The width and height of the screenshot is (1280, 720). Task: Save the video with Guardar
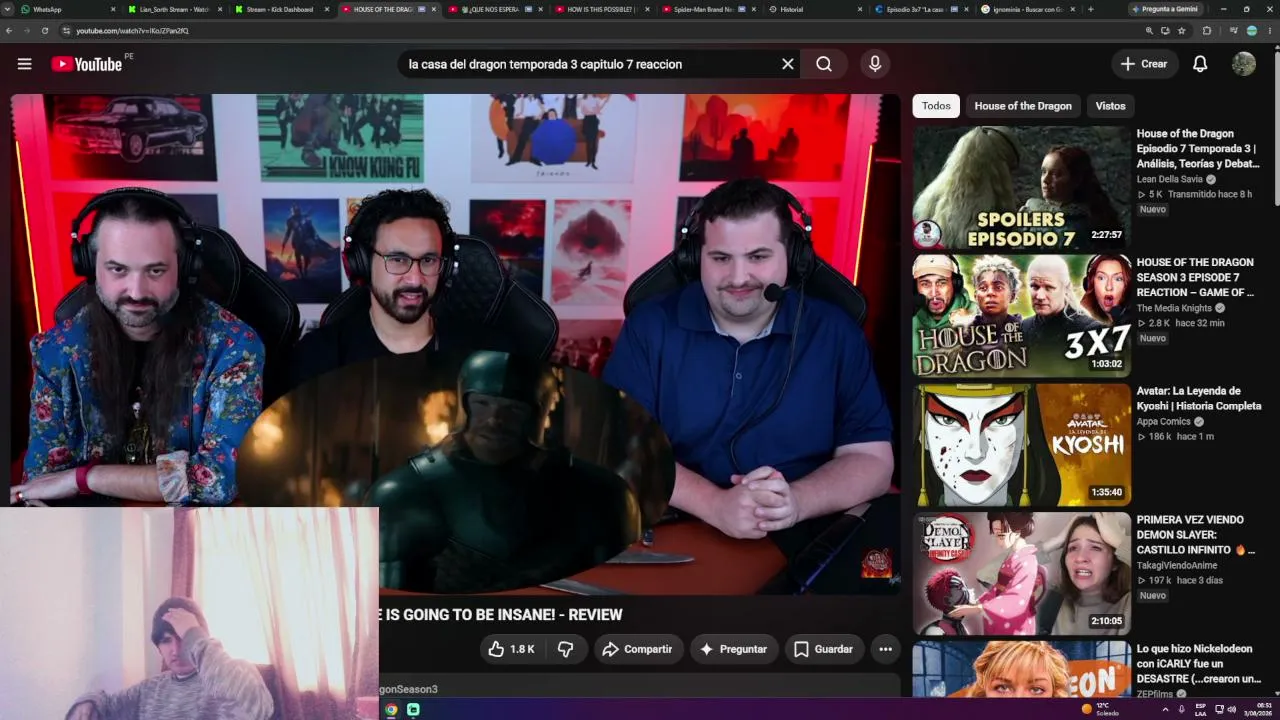click(x=824, y=649)
